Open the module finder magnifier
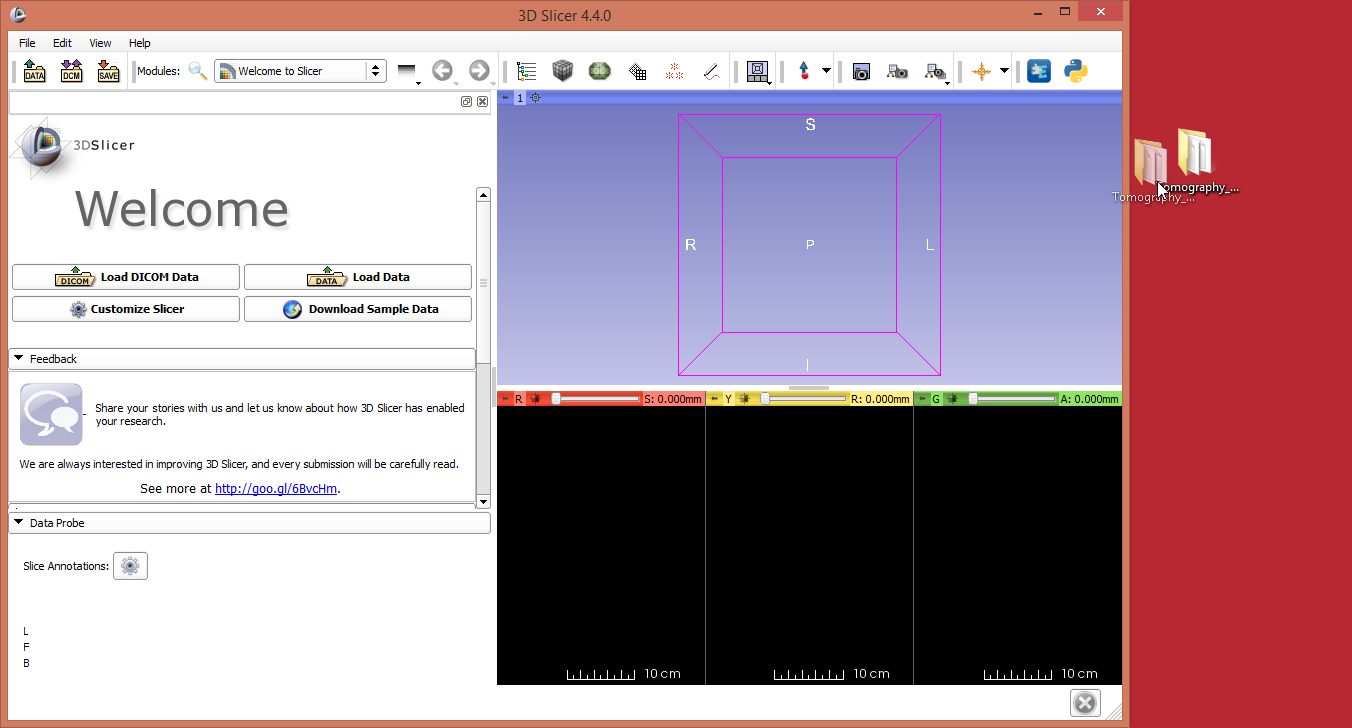The image size is (1352, 728). click(x=198, y=71)
